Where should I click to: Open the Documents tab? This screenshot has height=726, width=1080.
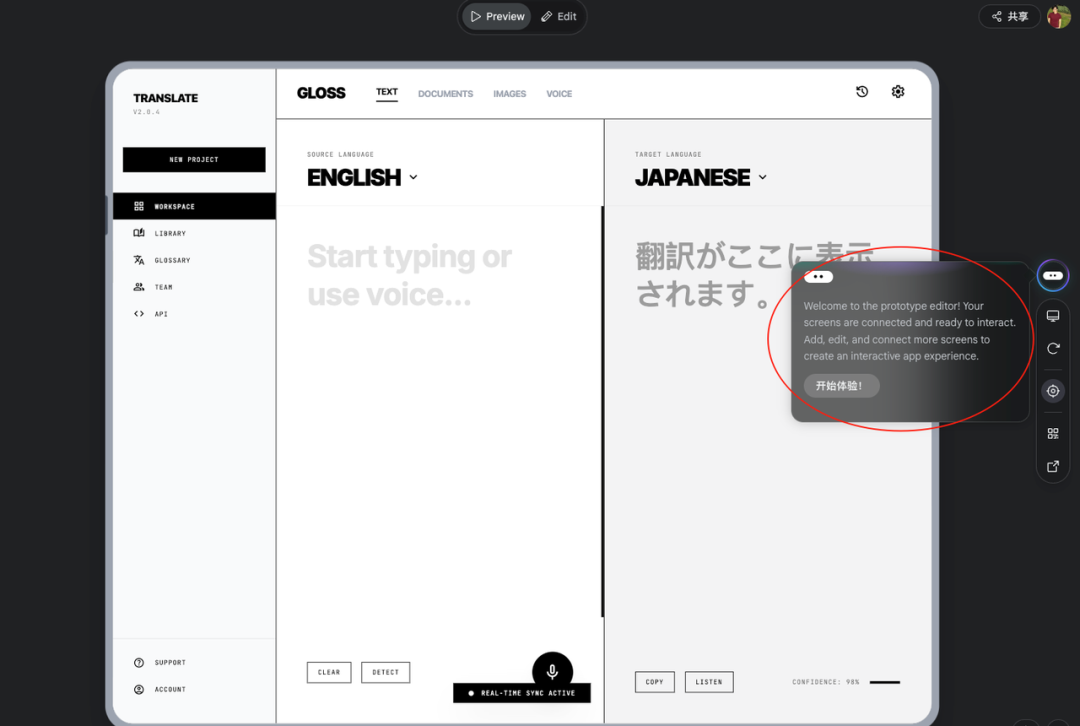[445, 94]
